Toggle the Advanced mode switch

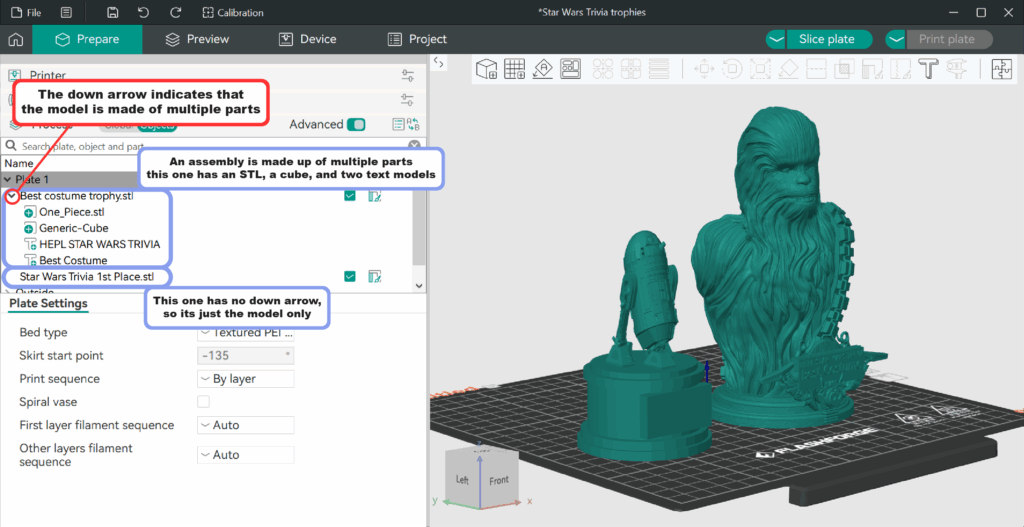pyautogui.click(x=356, y=125)
